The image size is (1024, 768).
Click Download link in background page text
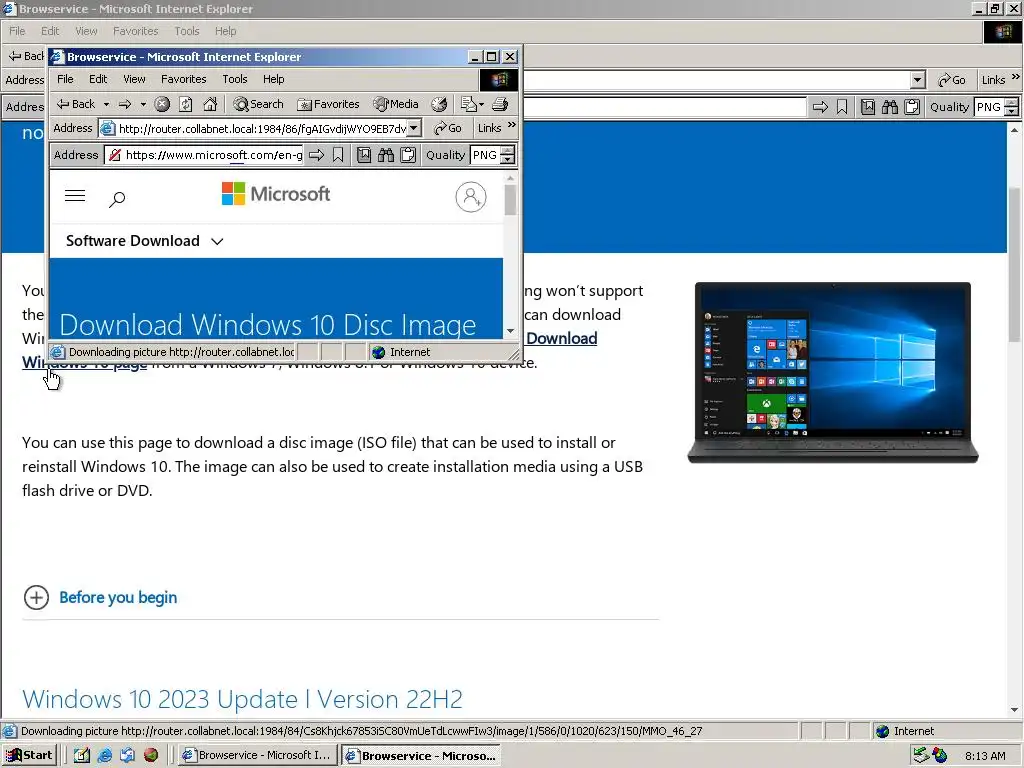coord(562,338)
